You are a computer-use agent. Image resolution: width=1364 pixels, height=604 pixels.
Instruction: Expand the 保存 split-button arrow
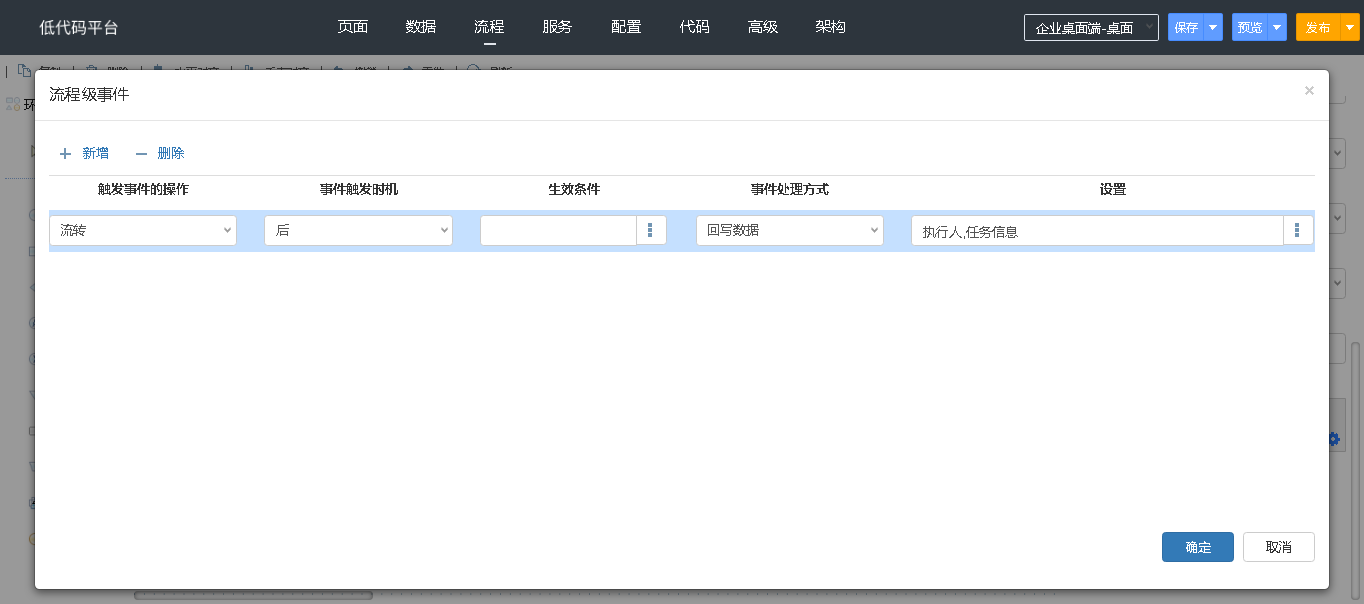(1213, 28)
